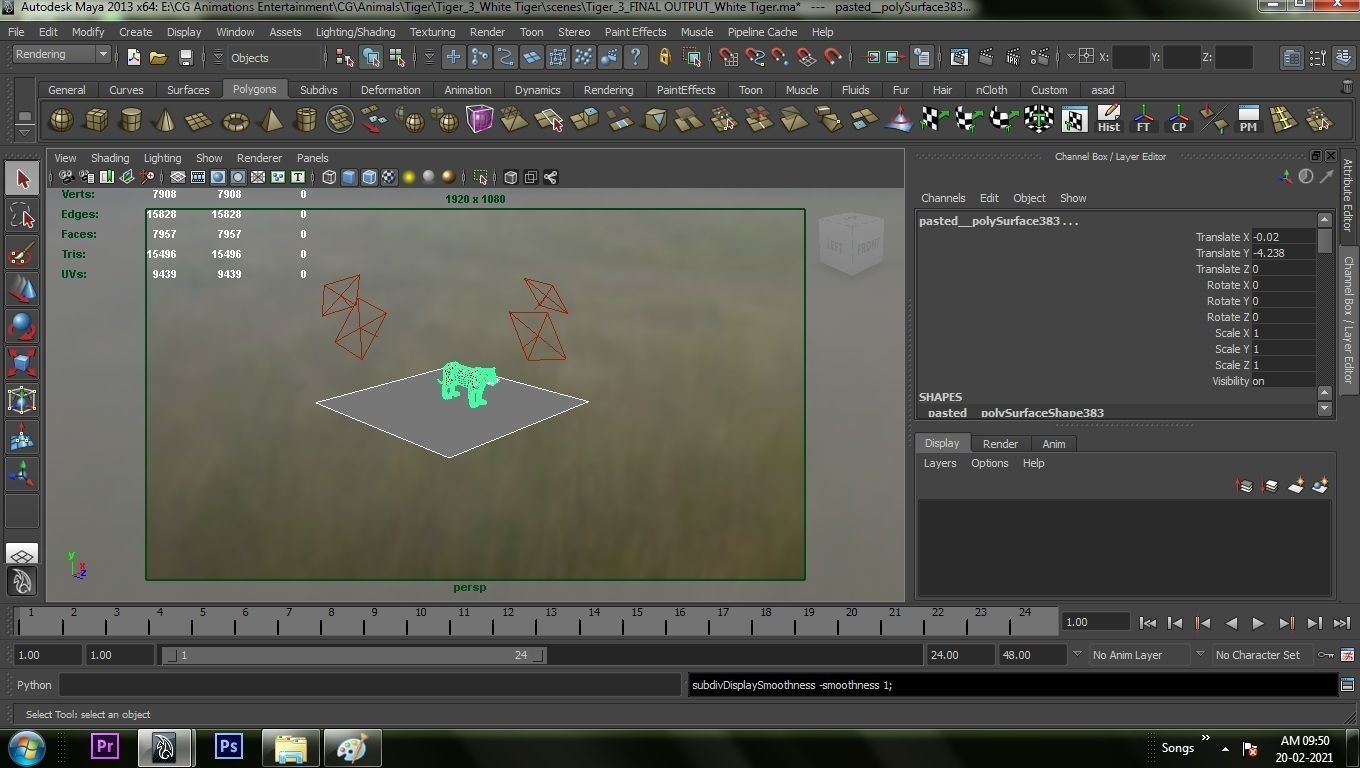Screen dimensions: 1360x768
Task: Play the animation backwards
Action: (1231, 623)
